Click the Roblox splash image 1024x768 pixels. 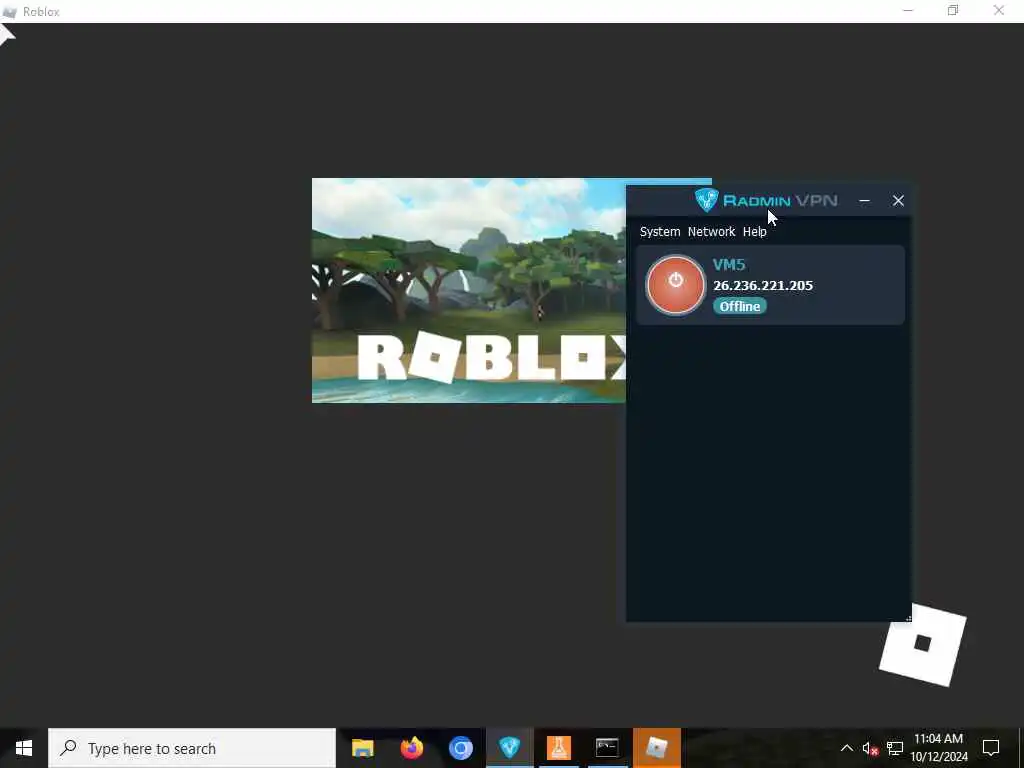tap(468, 291)
